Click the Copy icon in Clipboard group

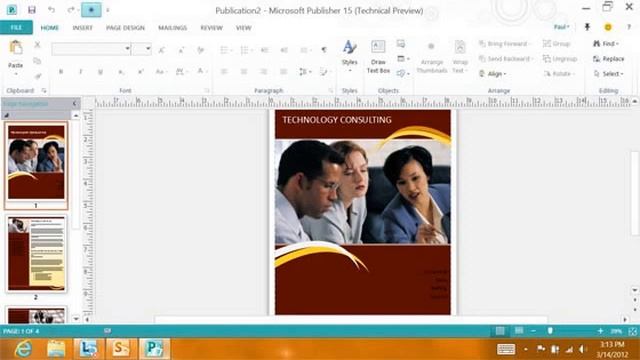tap(37, 61)
